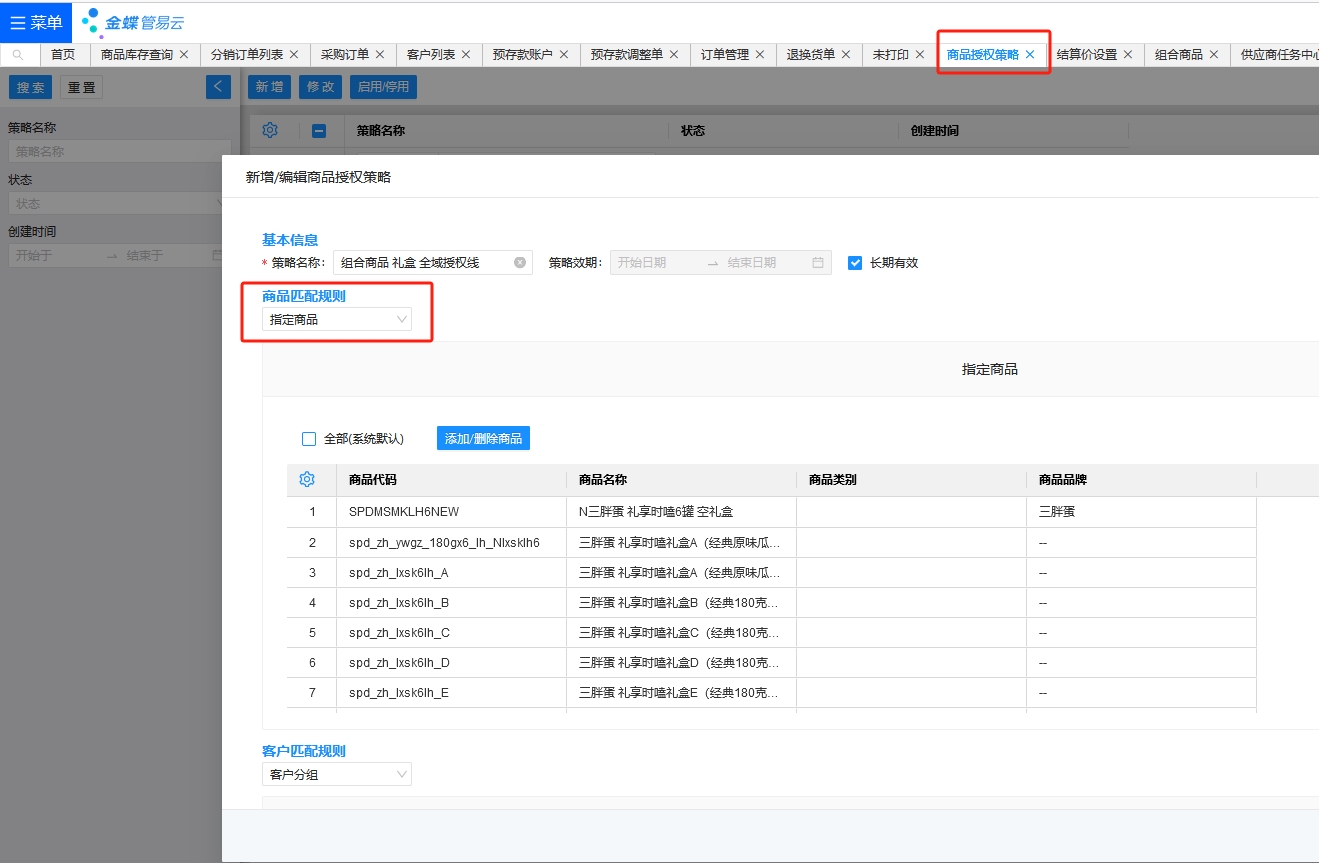Click the search magnifier icon in tab bar
Screen dimensions: 1319x863
(18, 55)
